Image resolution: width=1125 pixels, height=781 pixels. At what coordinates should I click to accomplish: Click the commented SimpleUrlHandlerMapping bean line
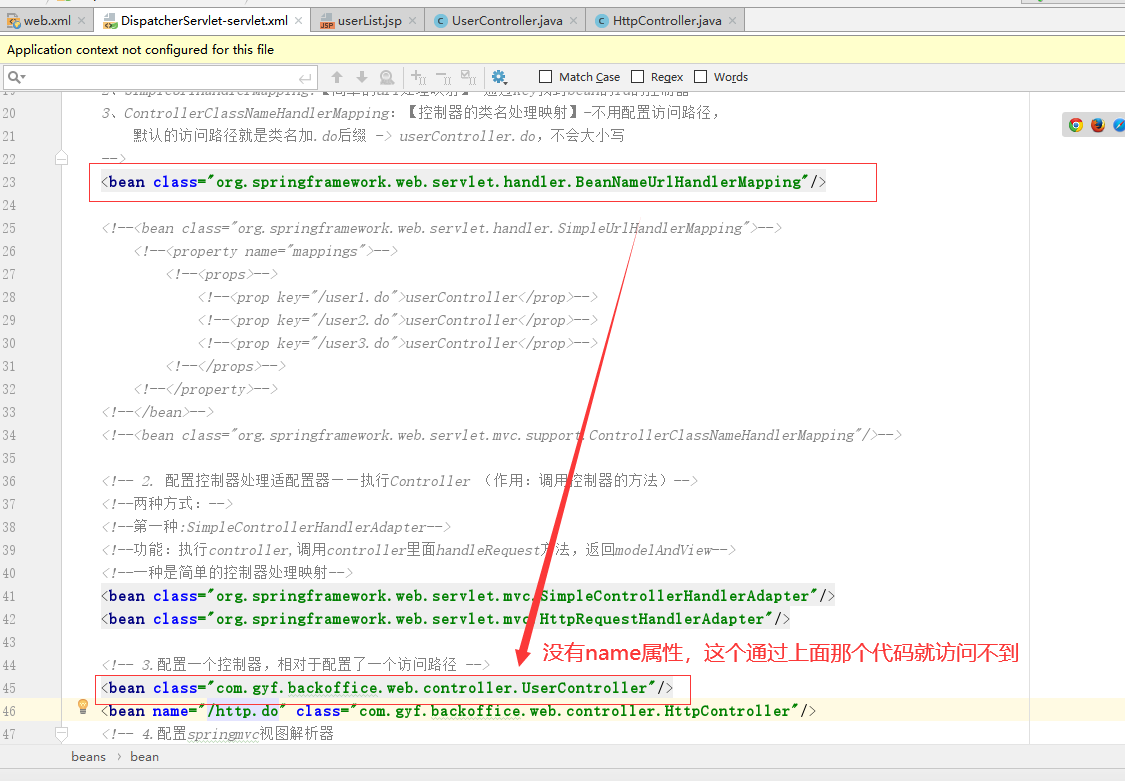(x=441, y=228)
